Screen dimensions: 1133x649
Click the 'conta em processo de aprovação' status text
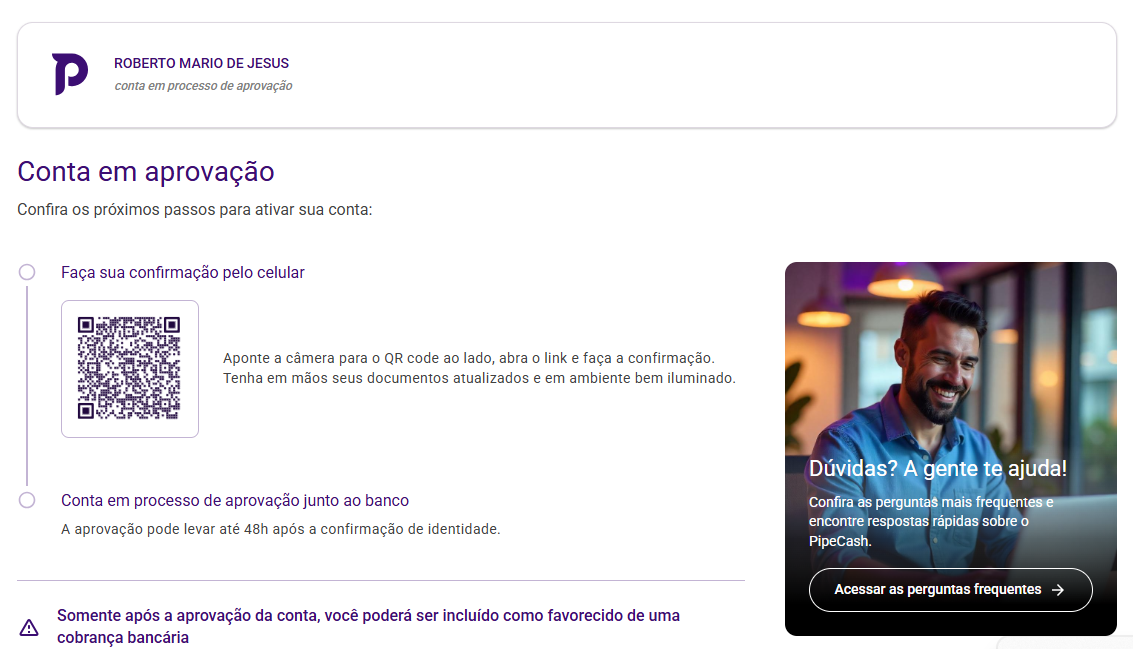pyautogui.click(x=203, y=86)
